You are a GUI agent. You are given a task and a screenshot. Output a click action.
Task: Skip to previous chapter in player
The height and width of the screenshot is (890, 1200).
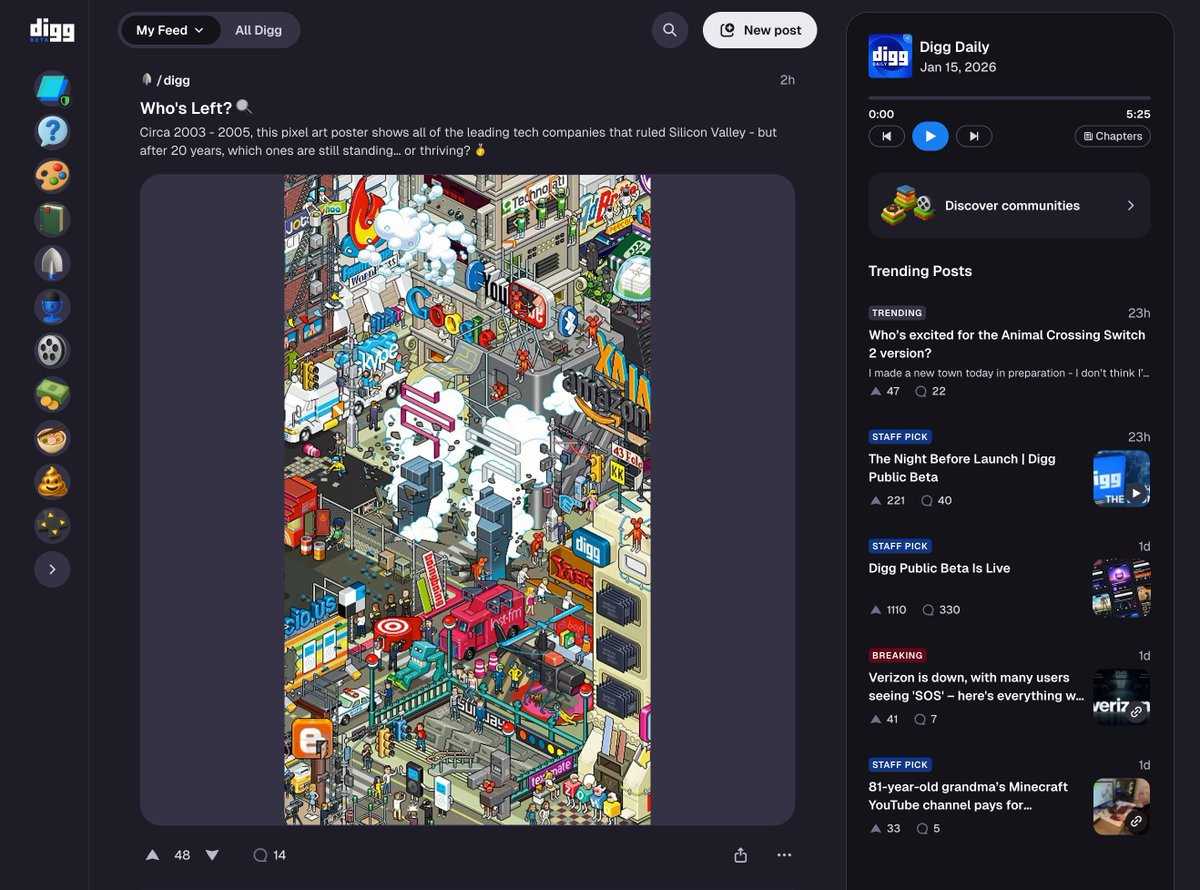coord(886,136)
